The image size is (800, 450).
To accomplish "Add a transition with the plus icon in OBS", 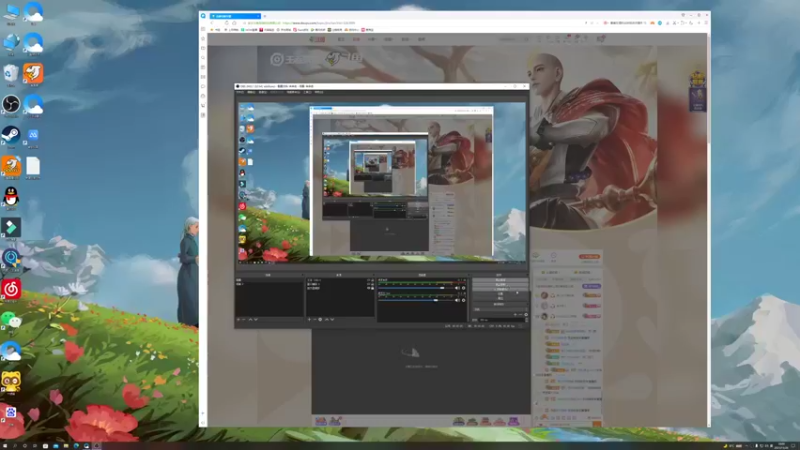I will pyautogui.click(x=515, y=314).
